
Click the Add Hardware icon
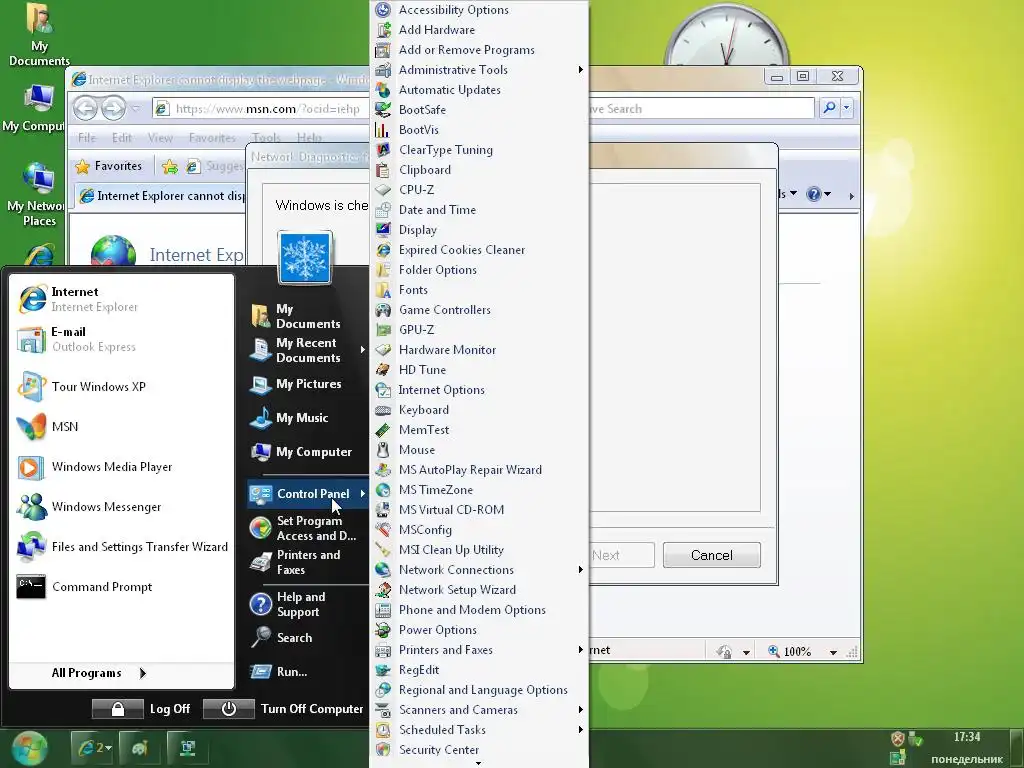tap(383, 30)
